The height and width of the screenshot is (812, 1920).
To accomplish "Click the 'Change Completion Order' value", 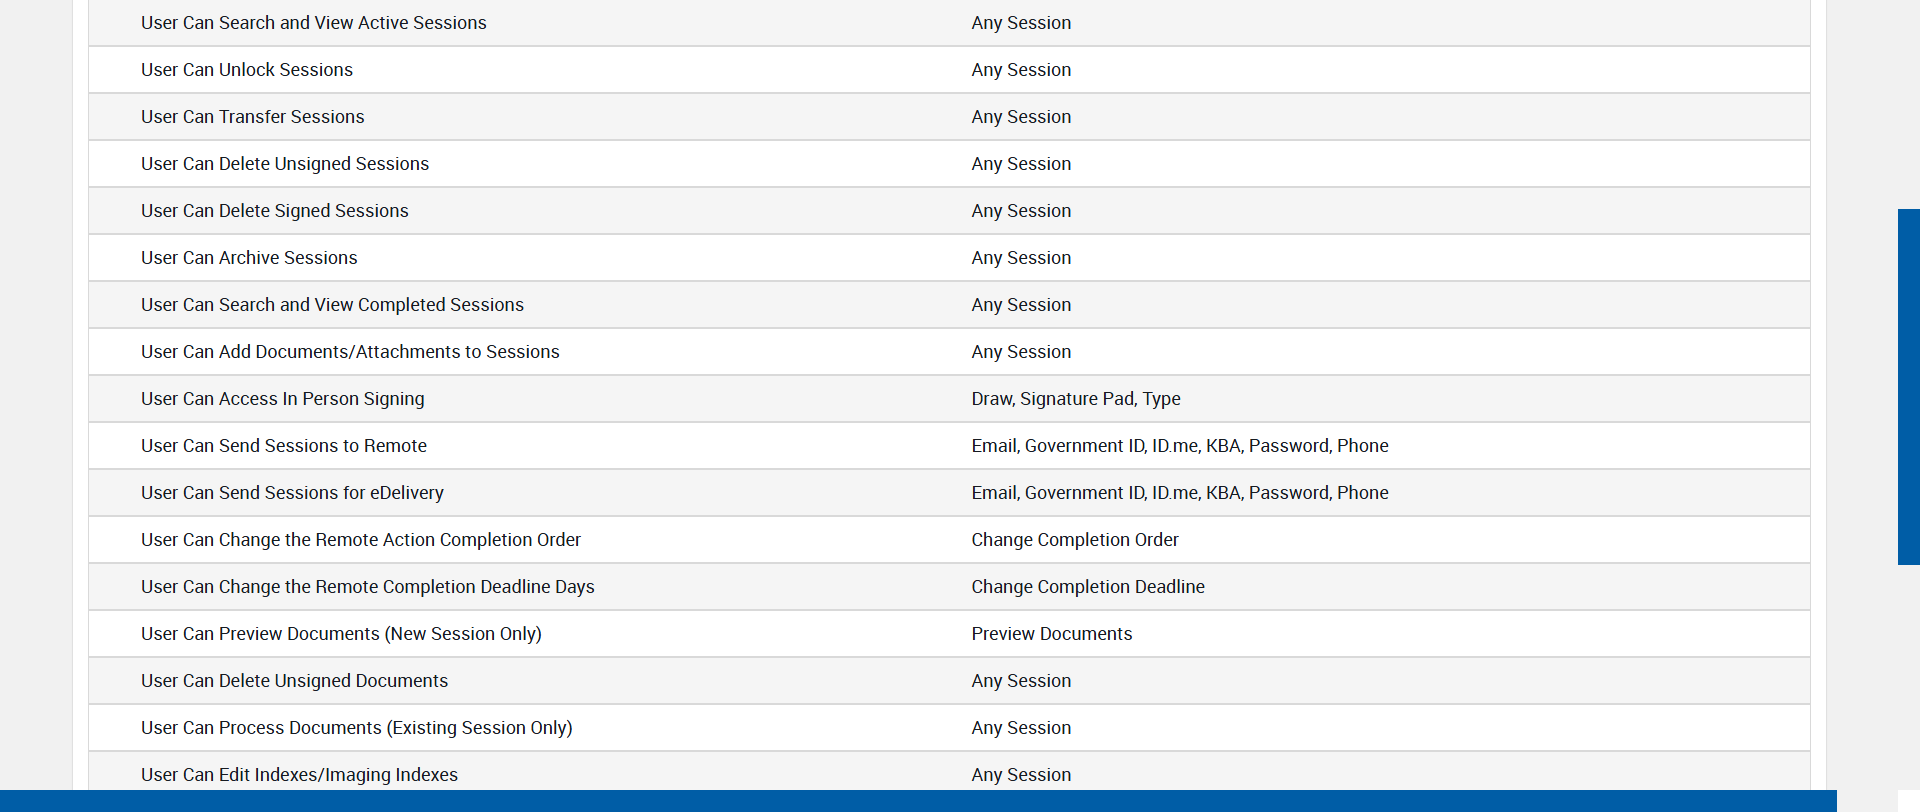I will point(1075,540).
